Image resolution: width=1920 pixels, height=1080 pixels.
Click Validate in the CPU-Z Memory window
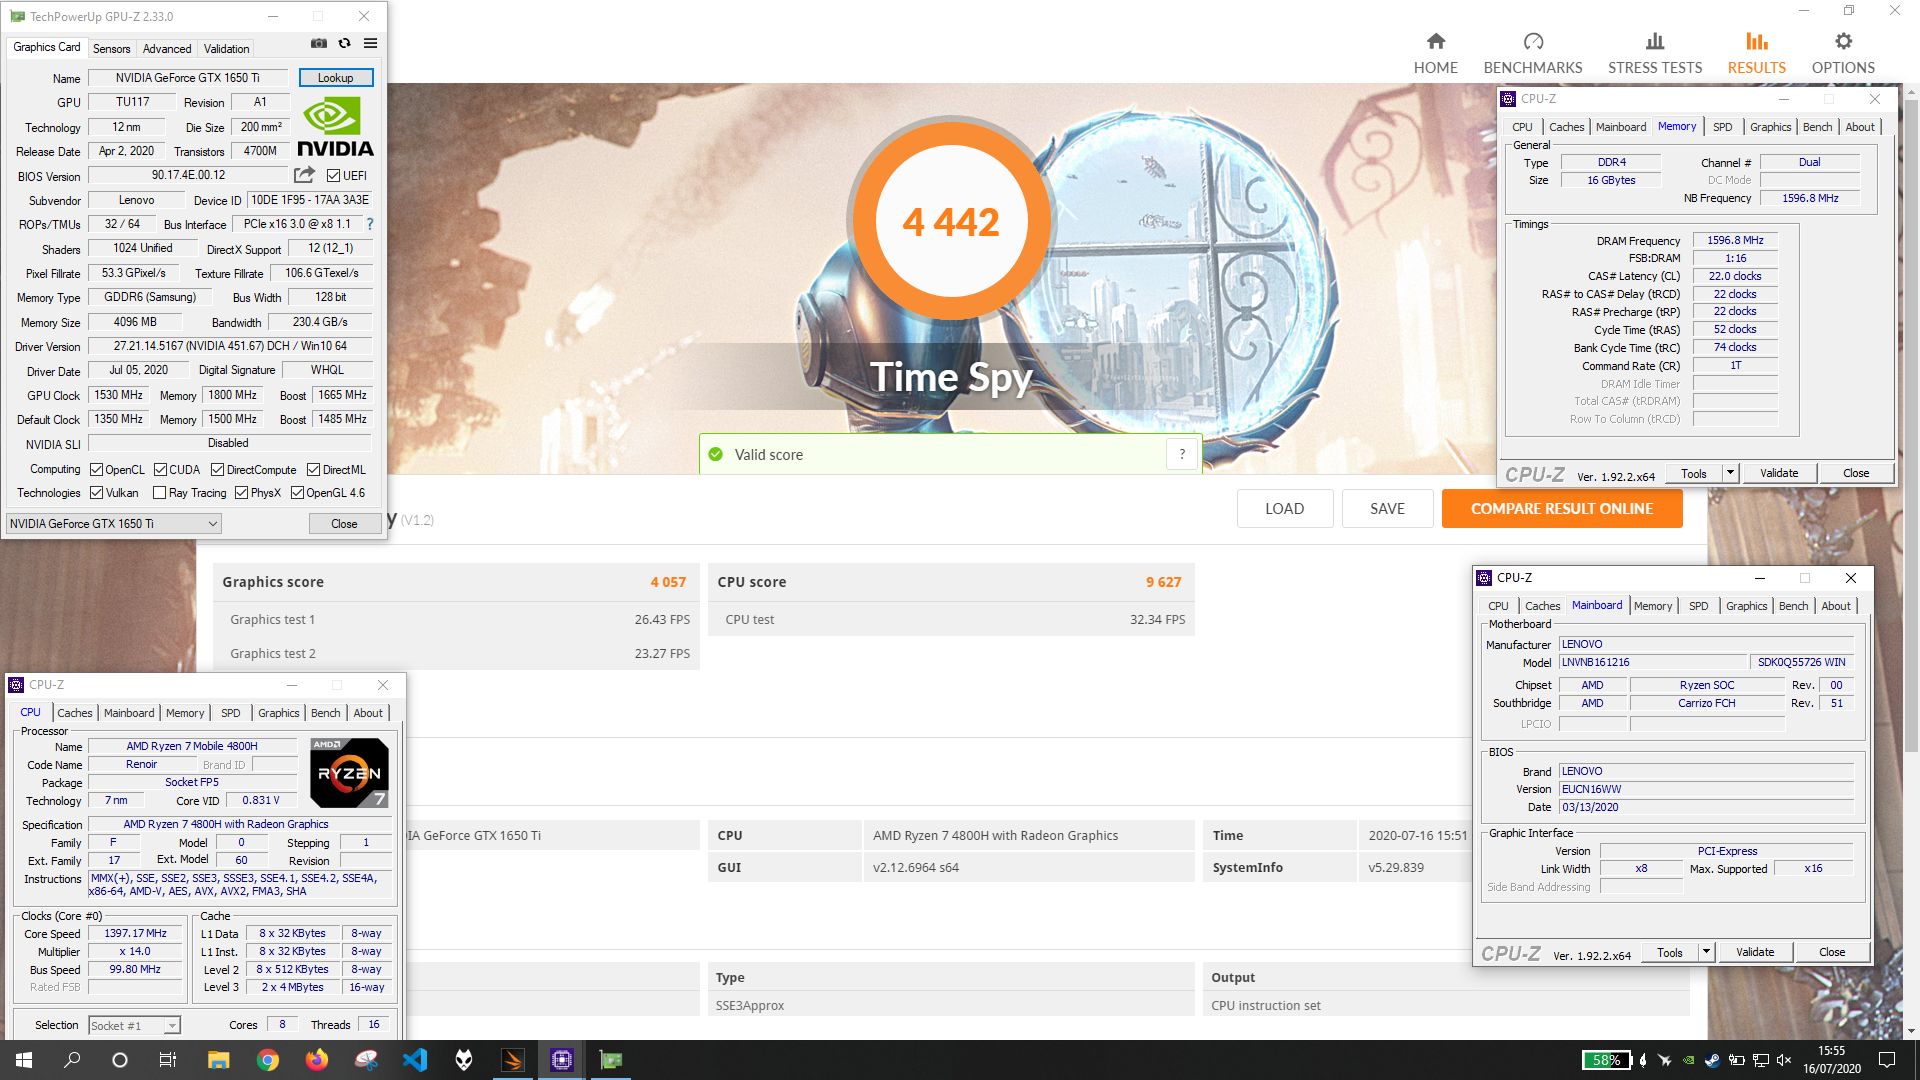(1778, 473)
